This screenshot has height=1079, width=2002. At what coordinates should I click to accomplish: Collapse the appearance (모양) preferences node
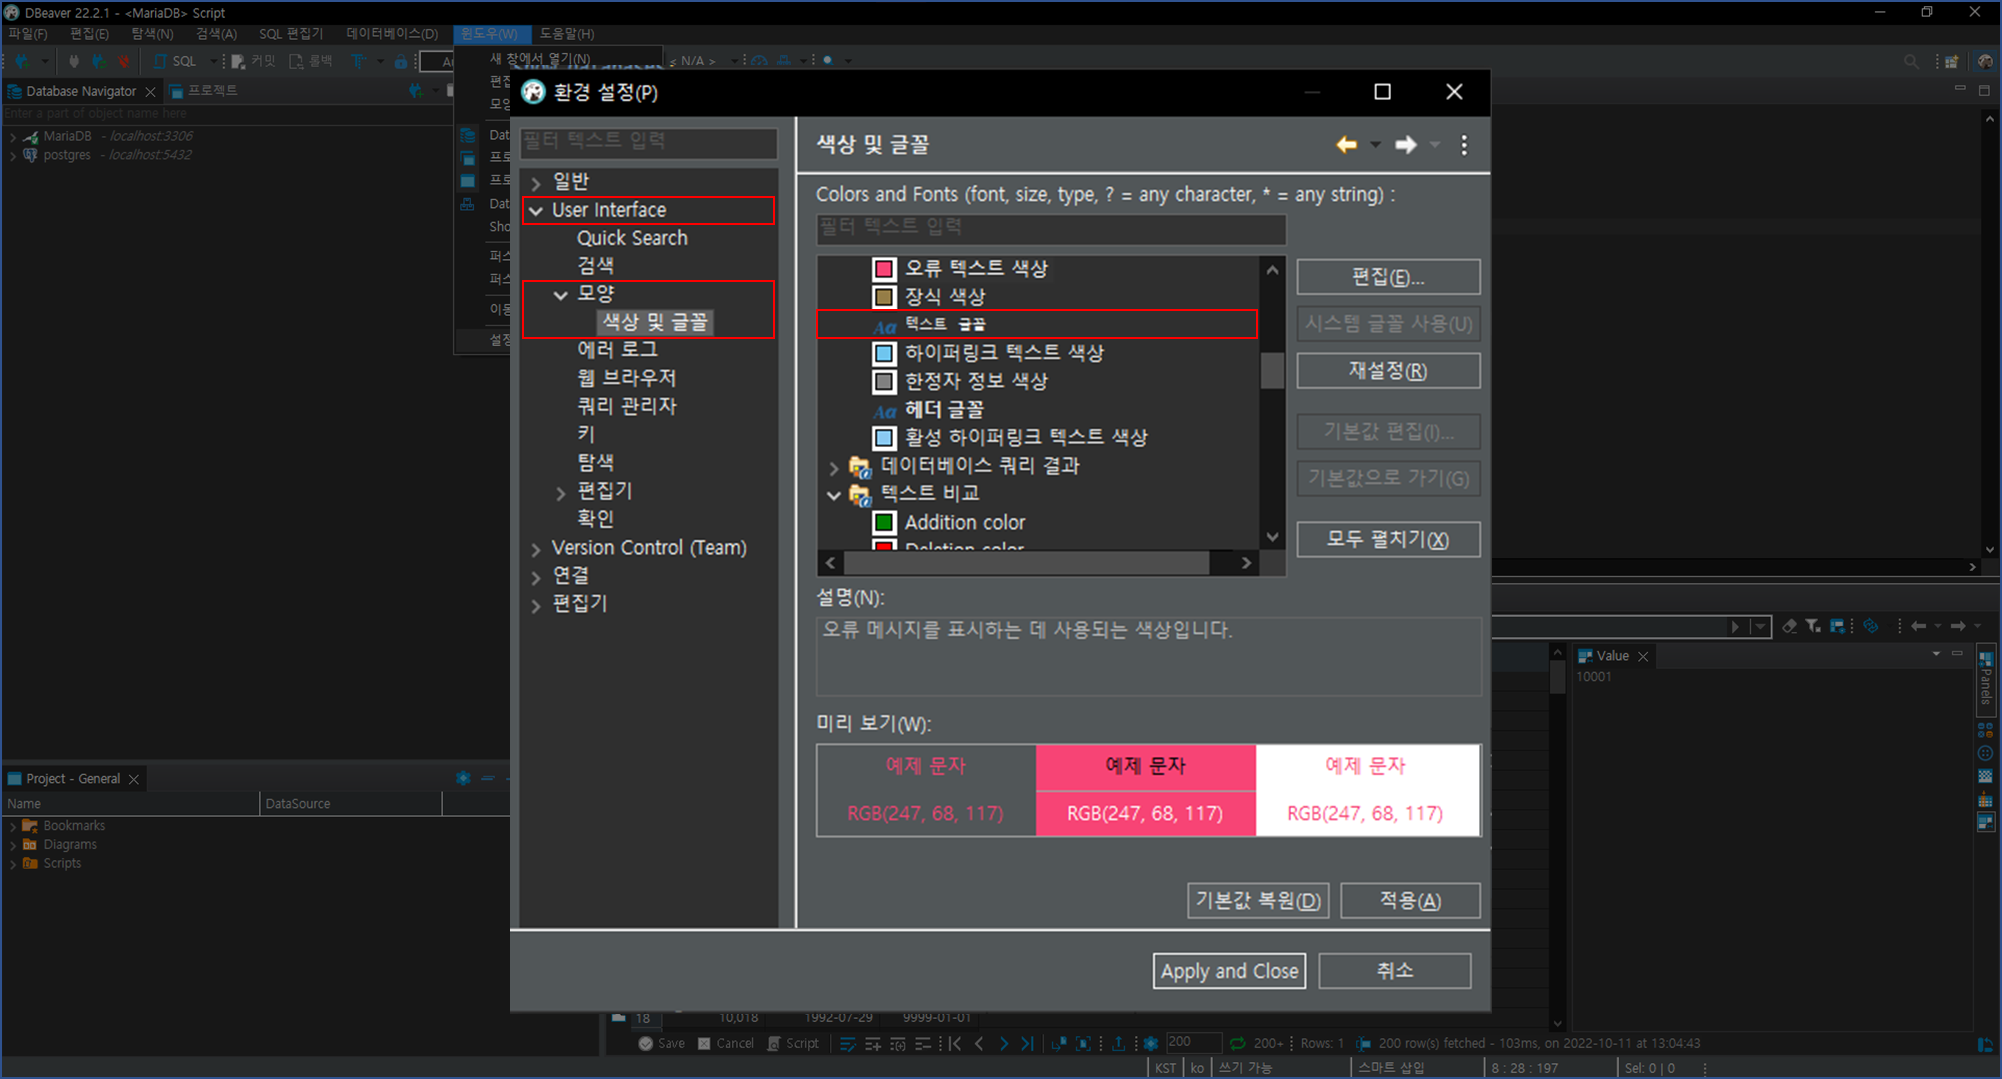561,294
